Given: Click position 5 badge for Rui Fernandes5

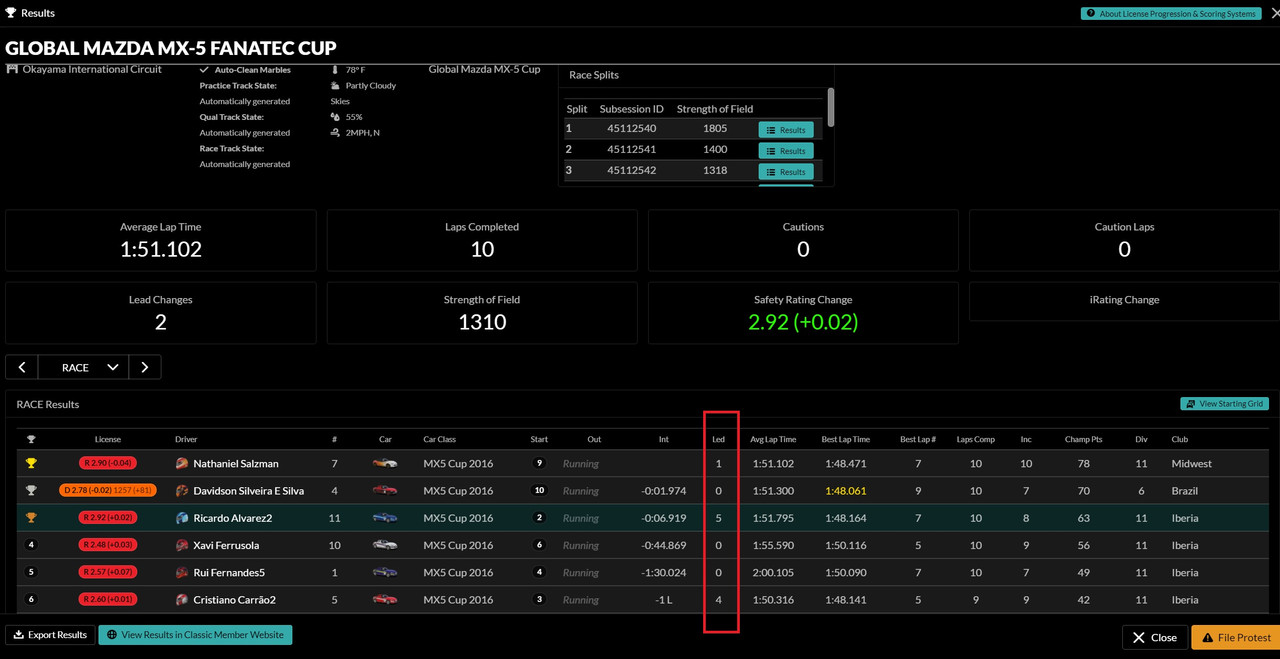Looking at the screenshot, I should 31,573.
